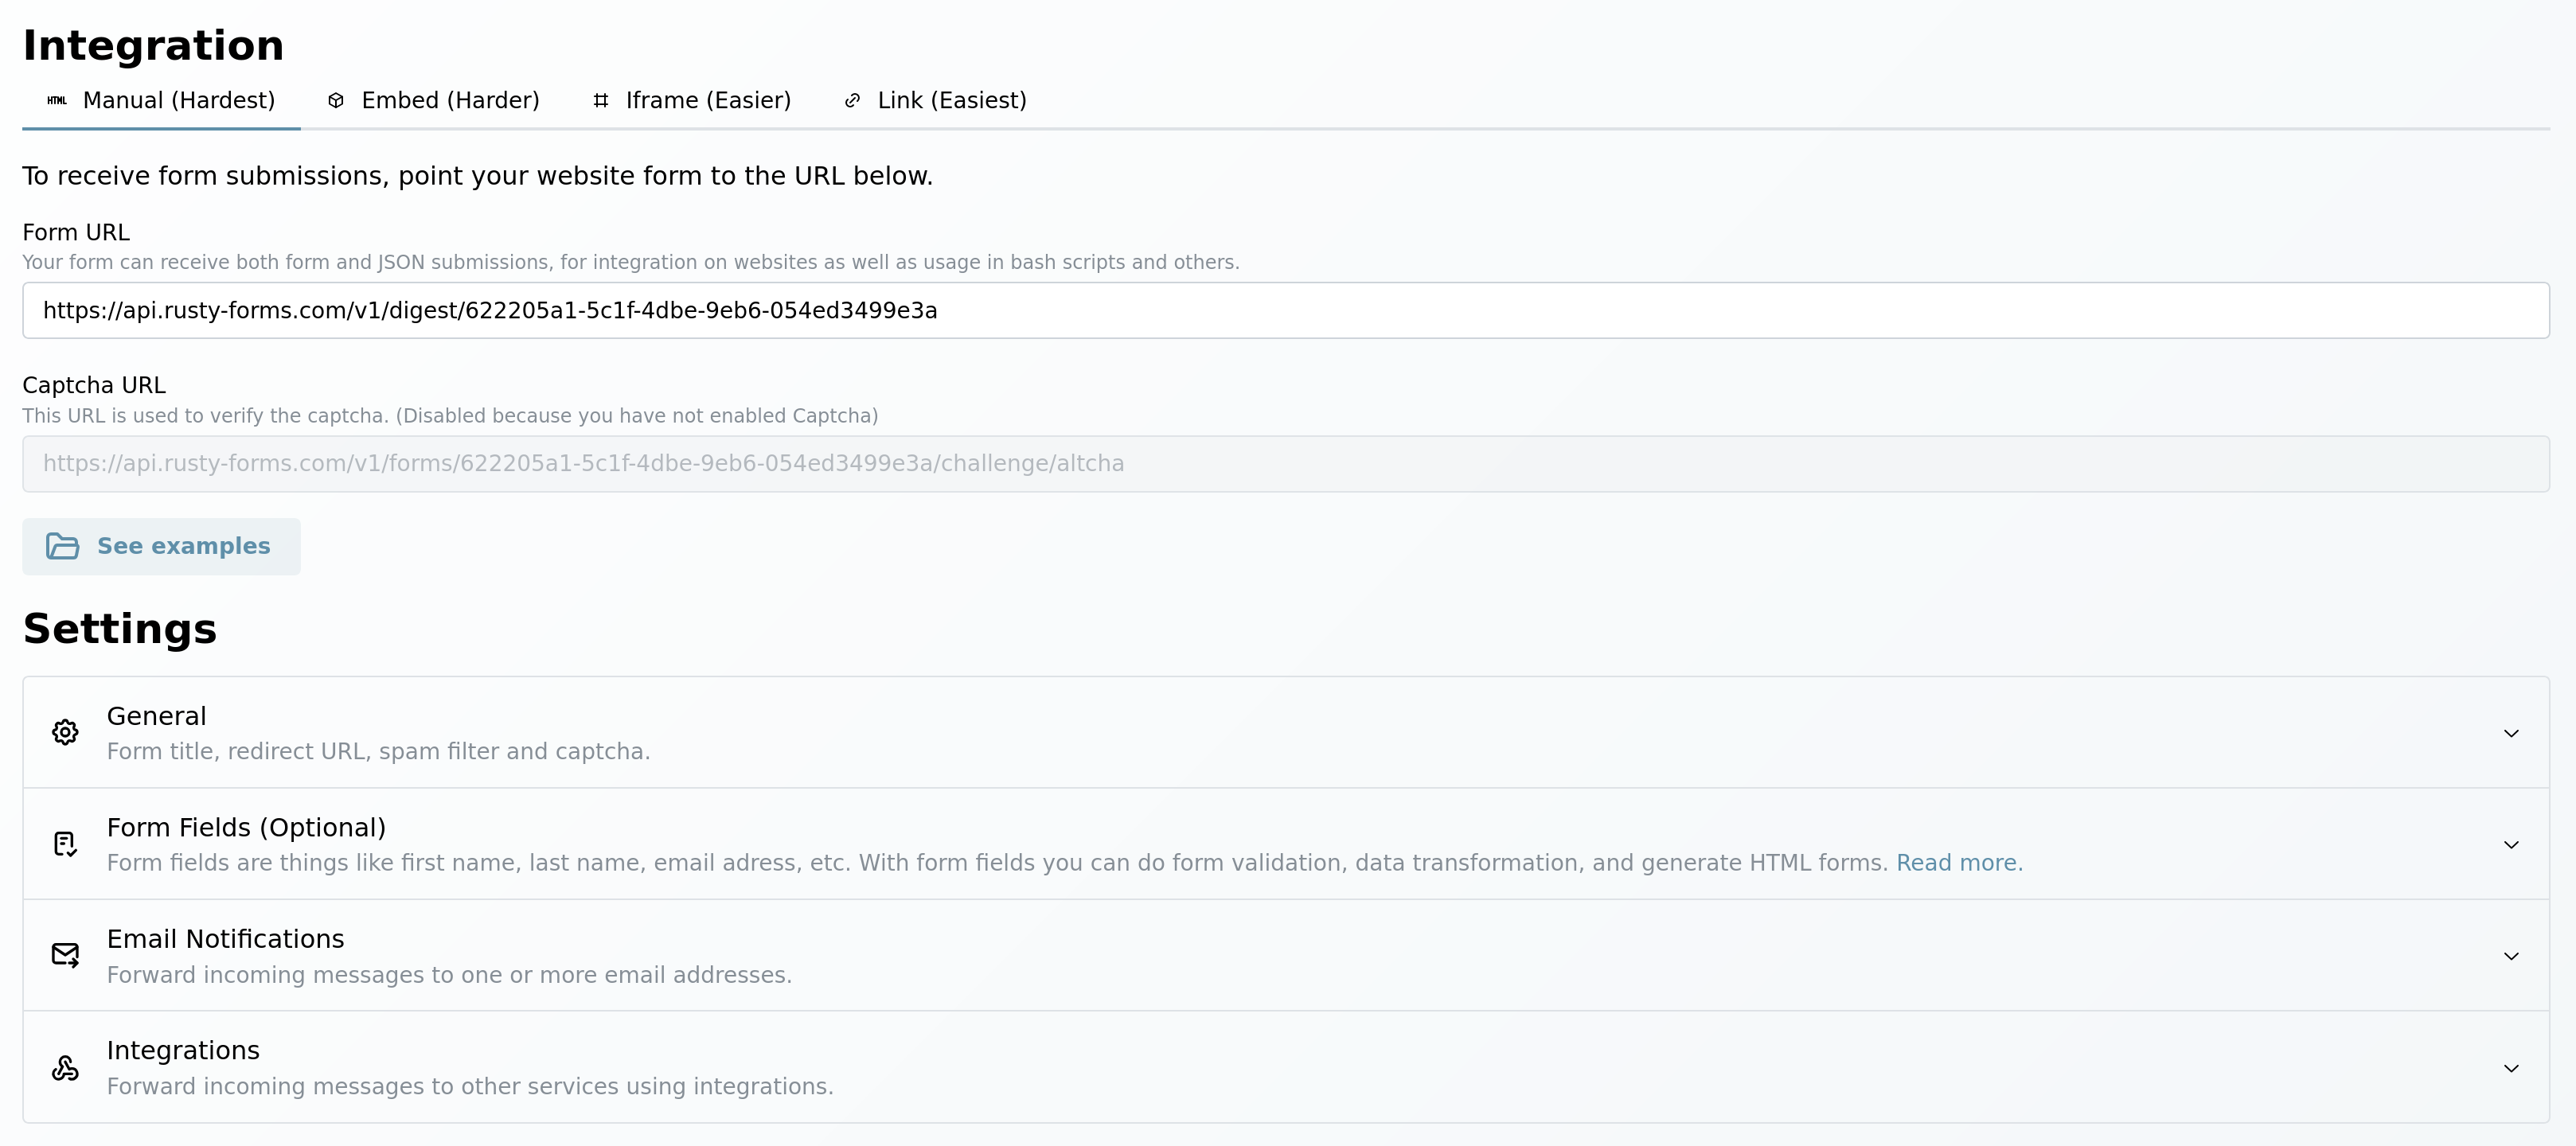Screen dimensions: 2576x1146
Task: Click 'This URL is used to verify the captcha' hint
Action: point(450,416)
